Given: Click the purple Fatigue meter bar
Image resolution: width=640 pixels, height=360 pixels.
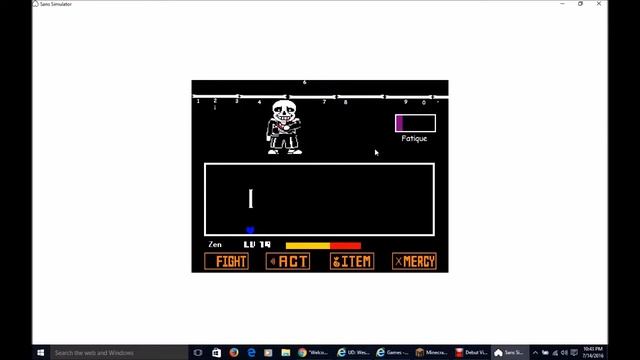Looking at the screenshot, I should click(415, 123).
